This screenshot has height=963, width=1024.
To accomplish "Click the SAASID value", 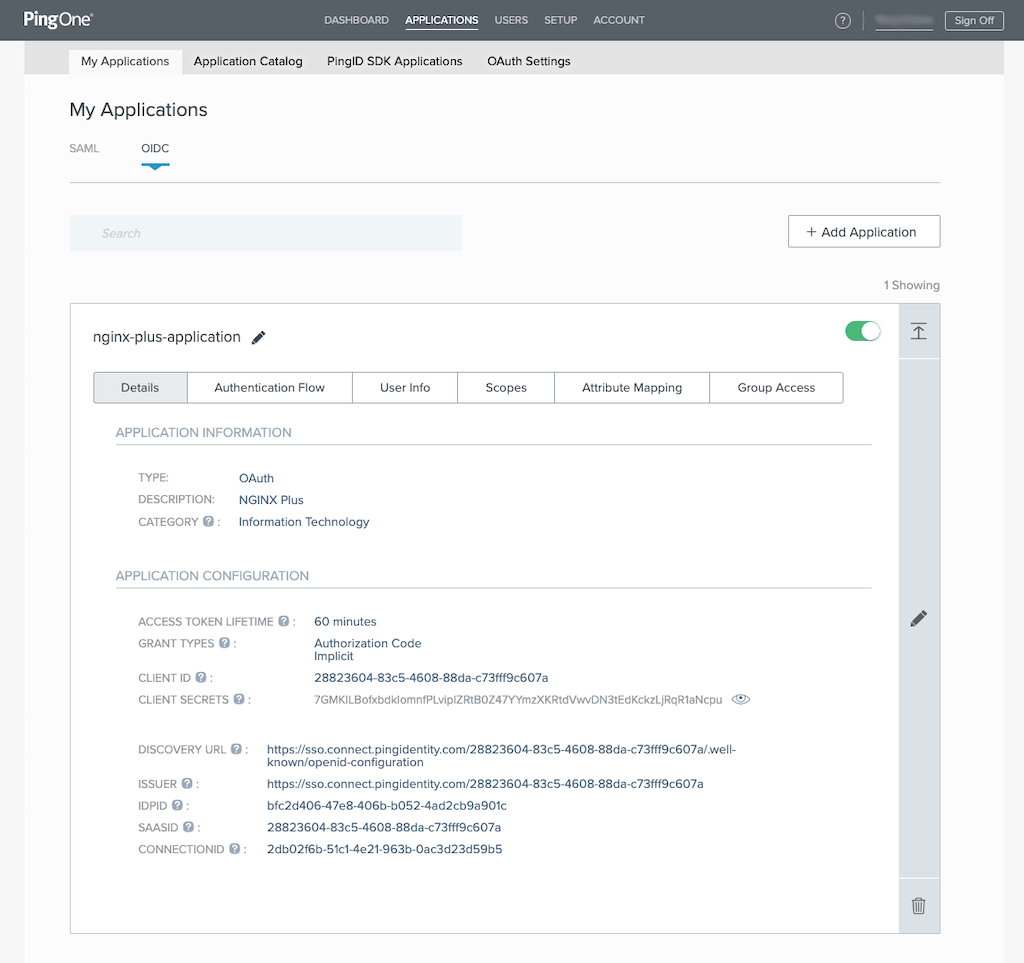I will click(x=384, y=827).
